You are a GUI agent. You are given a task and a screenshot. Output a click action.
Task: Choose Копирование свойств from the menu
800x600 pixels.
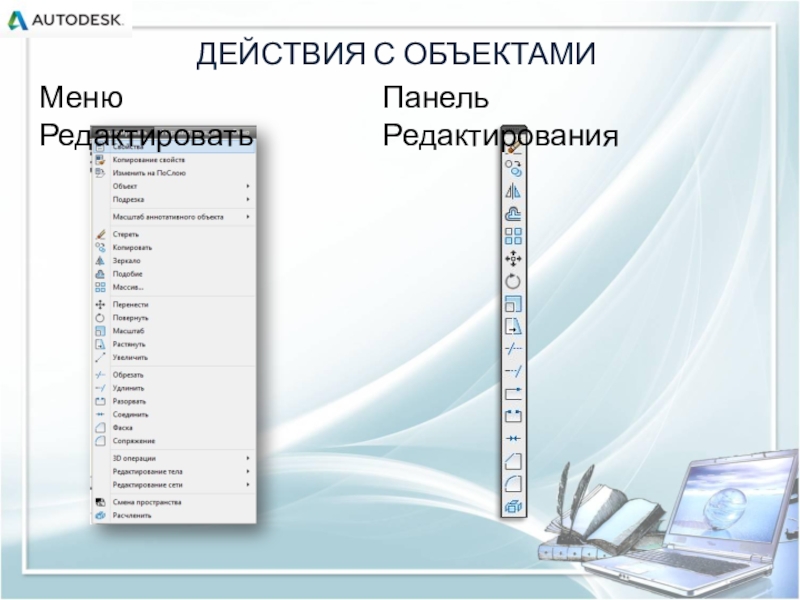pyautogui.click(x=173, y=160)
